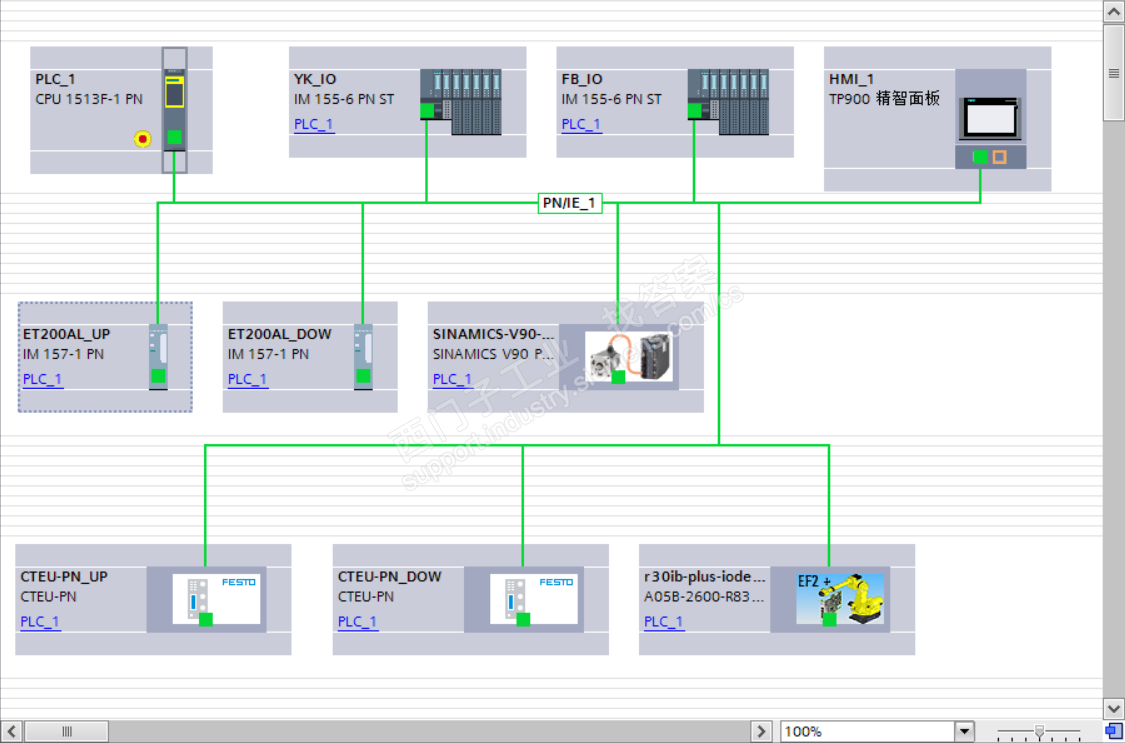This screenshot has width=1125, height=743.
Task: Click the red-yellow safety icon on PLC_1
Action: [143, 138]
